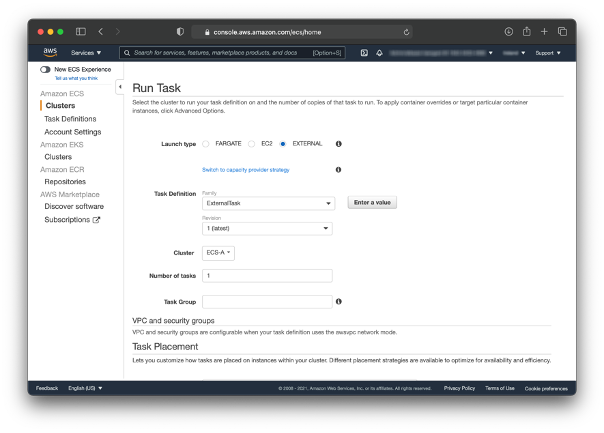Open Safari downloads icon

[x=508, y=32]
